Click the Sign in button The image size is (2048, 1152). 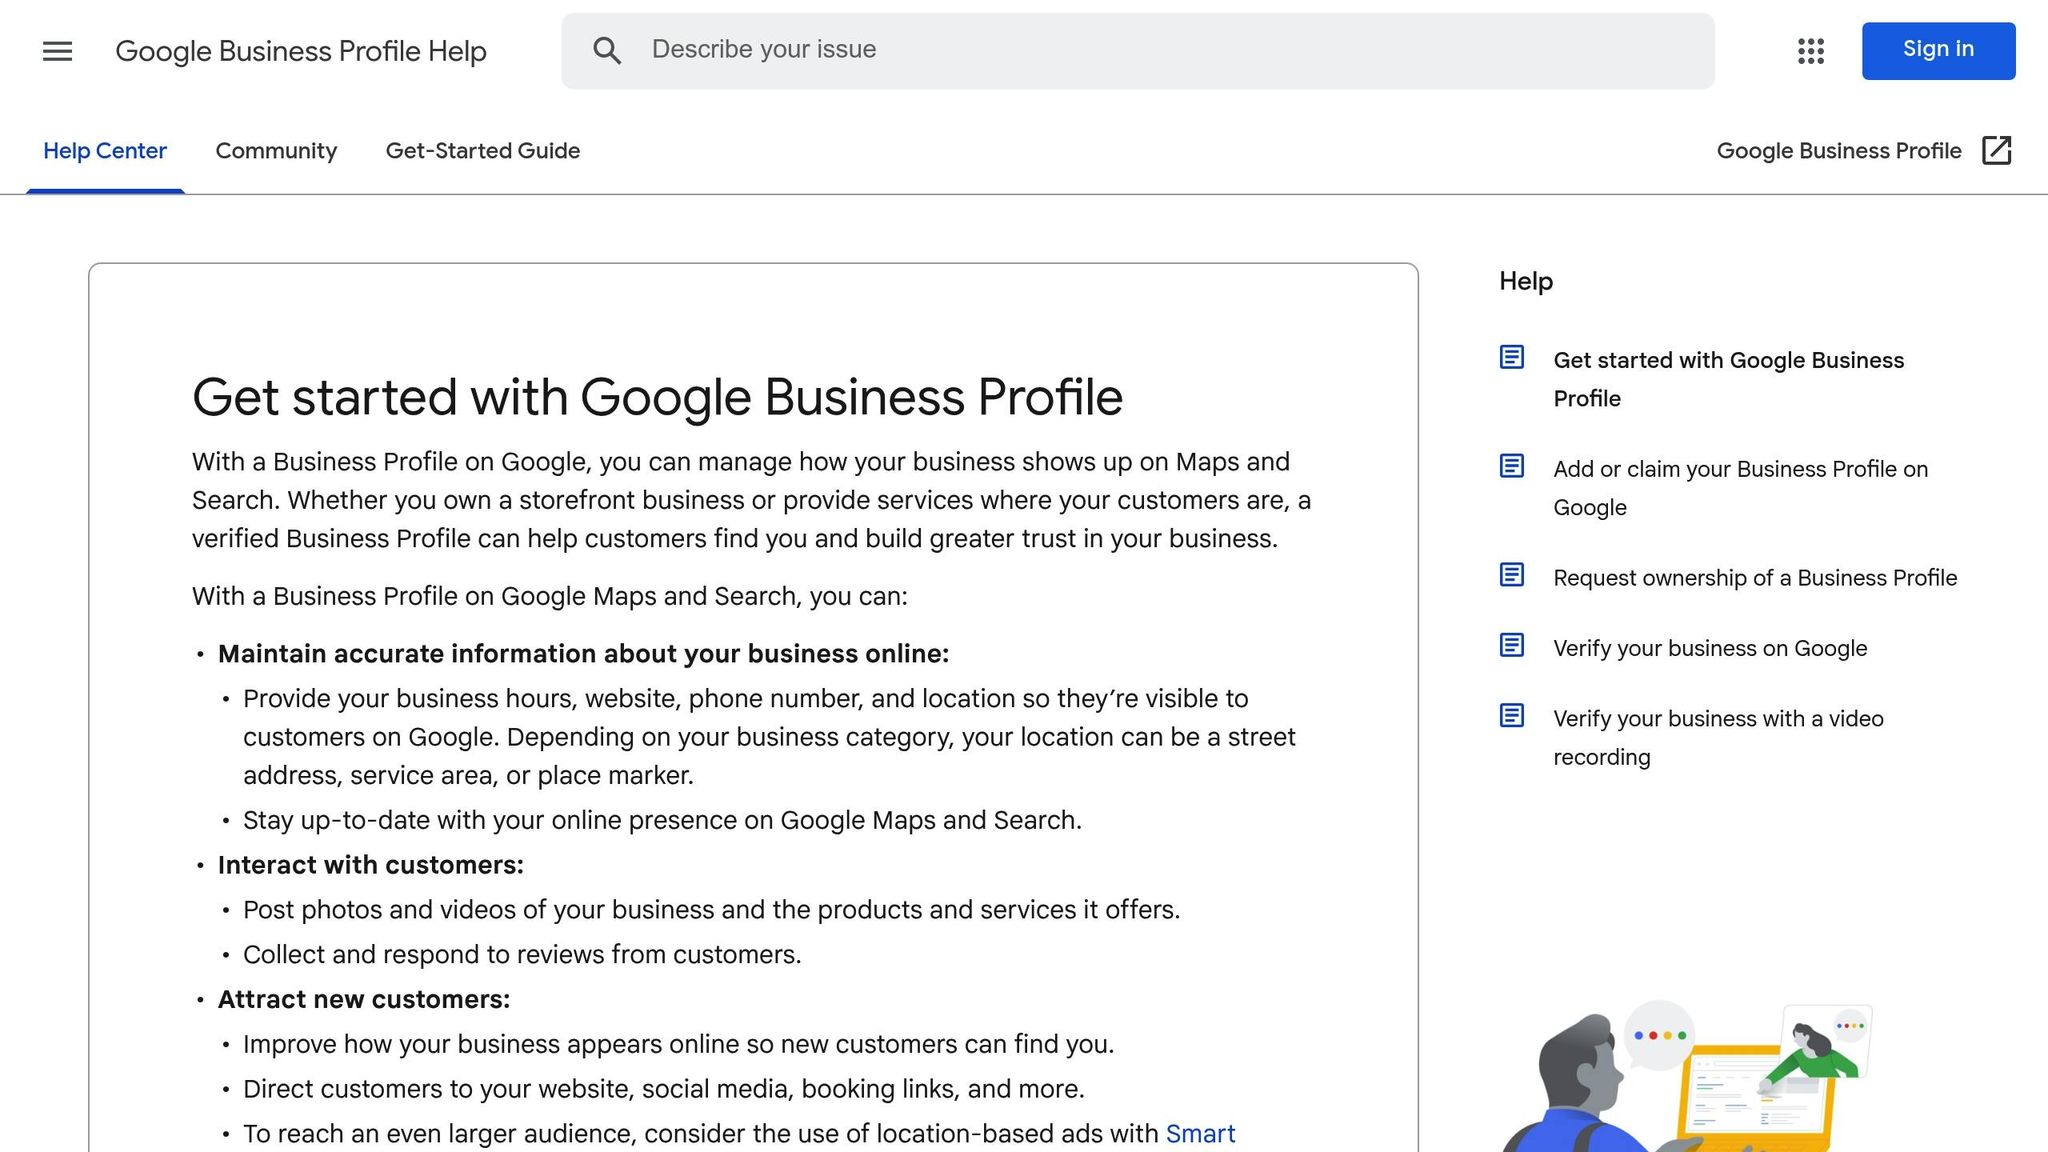1938,50
